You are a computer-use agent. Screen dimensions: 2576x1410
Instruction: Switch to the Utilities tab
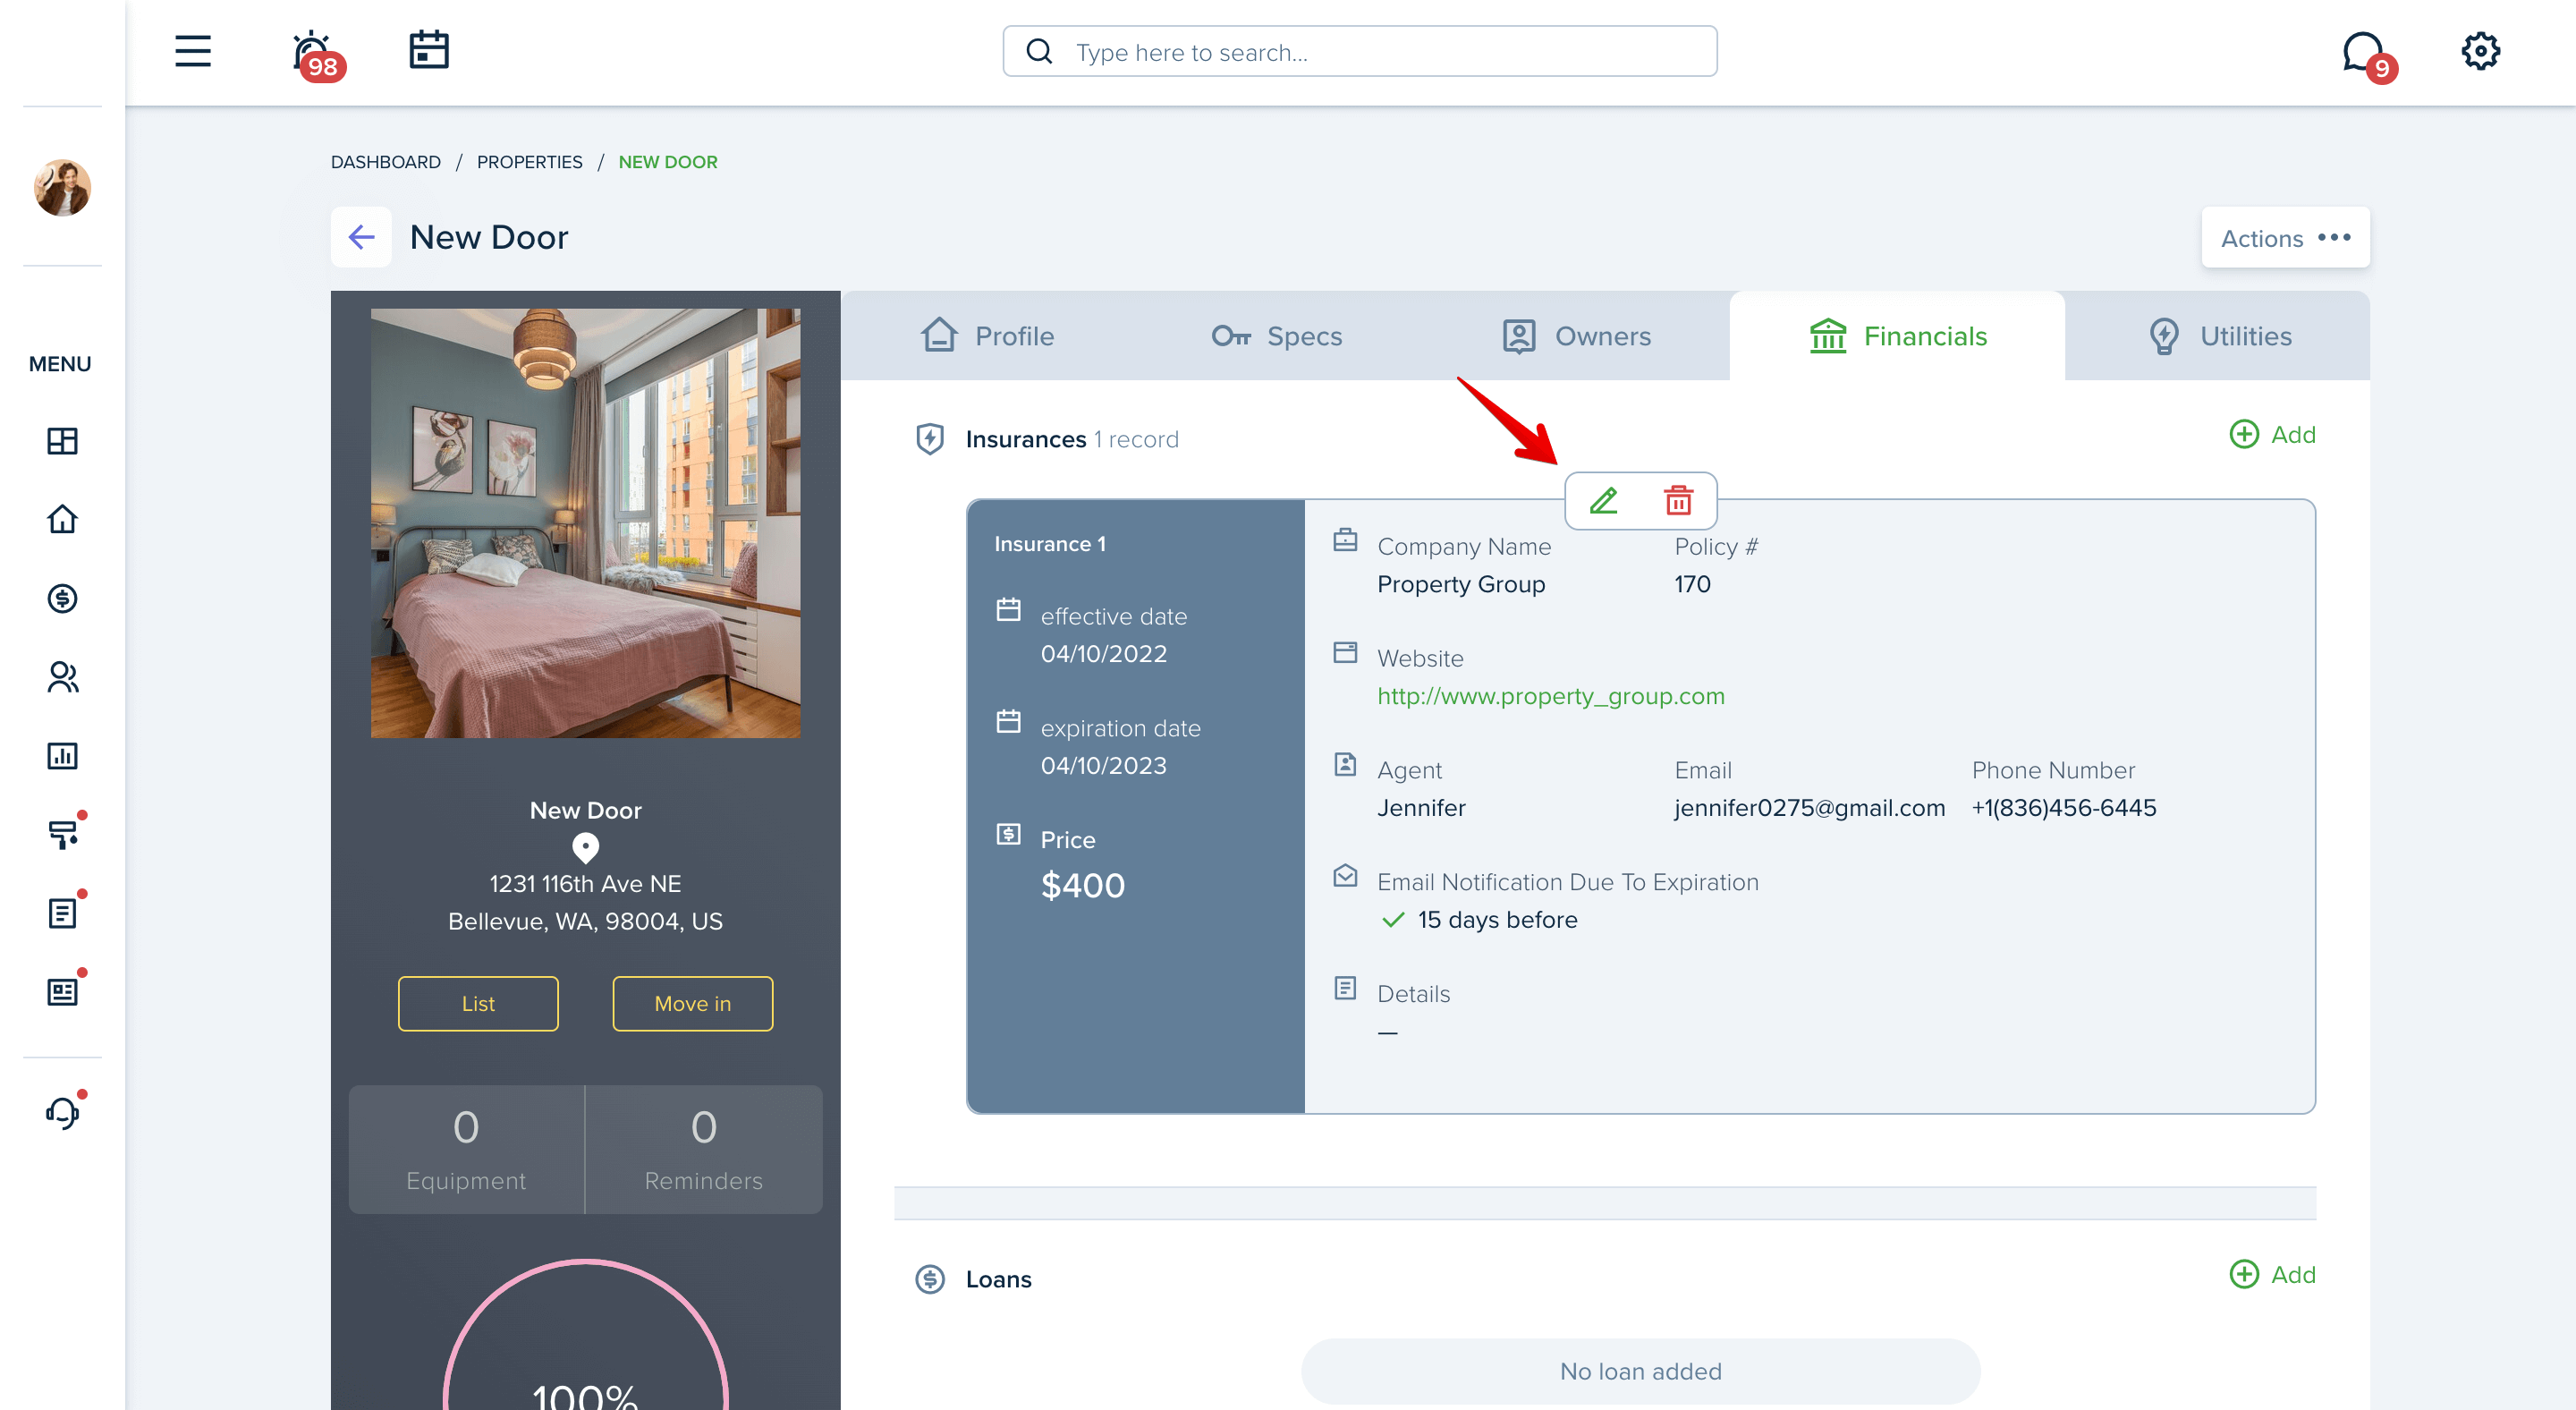point(2218,336)
